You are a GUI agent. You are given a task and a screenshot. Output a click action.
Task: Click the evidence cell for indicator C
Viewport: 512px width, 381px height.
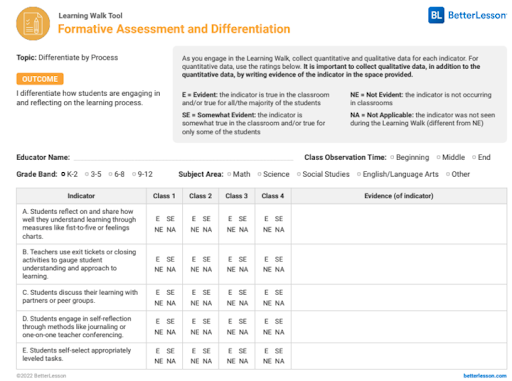[x=399, y=298]
